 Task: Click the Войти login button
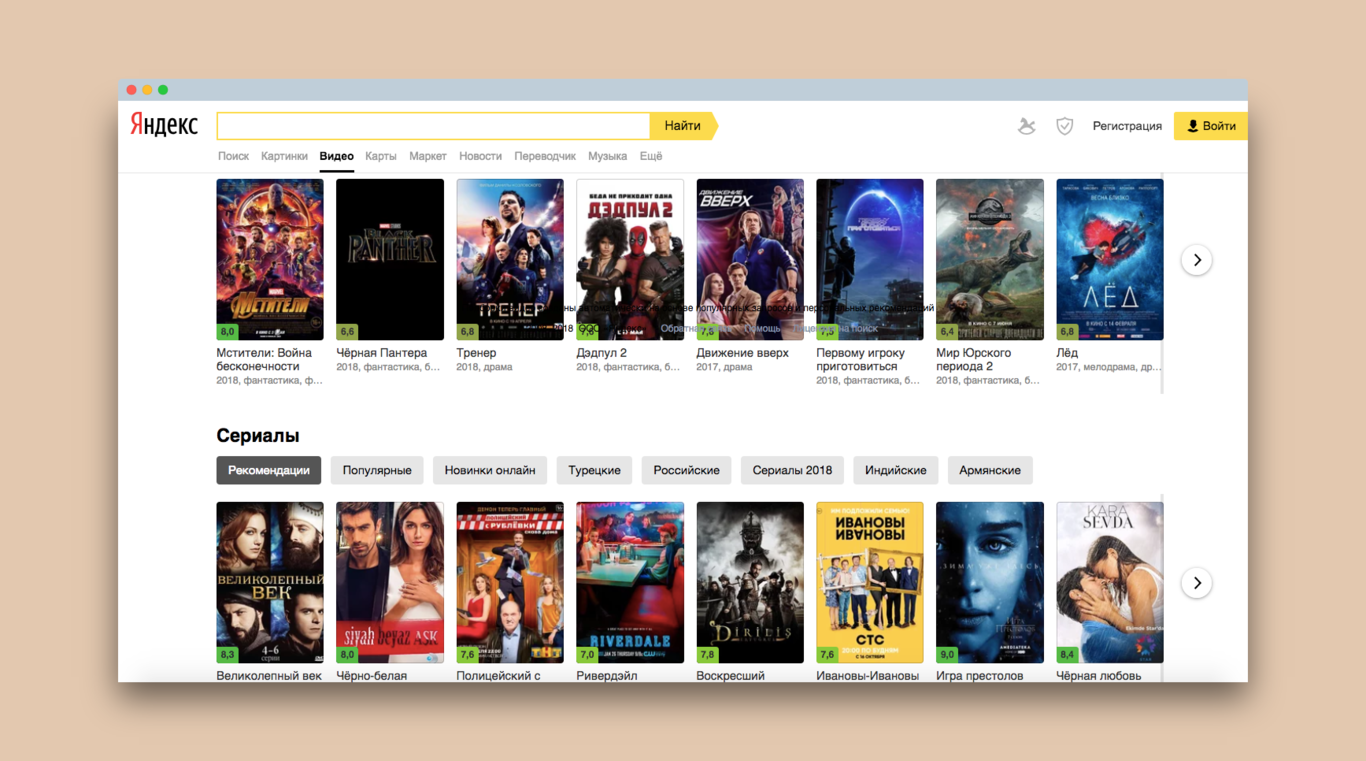point(1211,126)
